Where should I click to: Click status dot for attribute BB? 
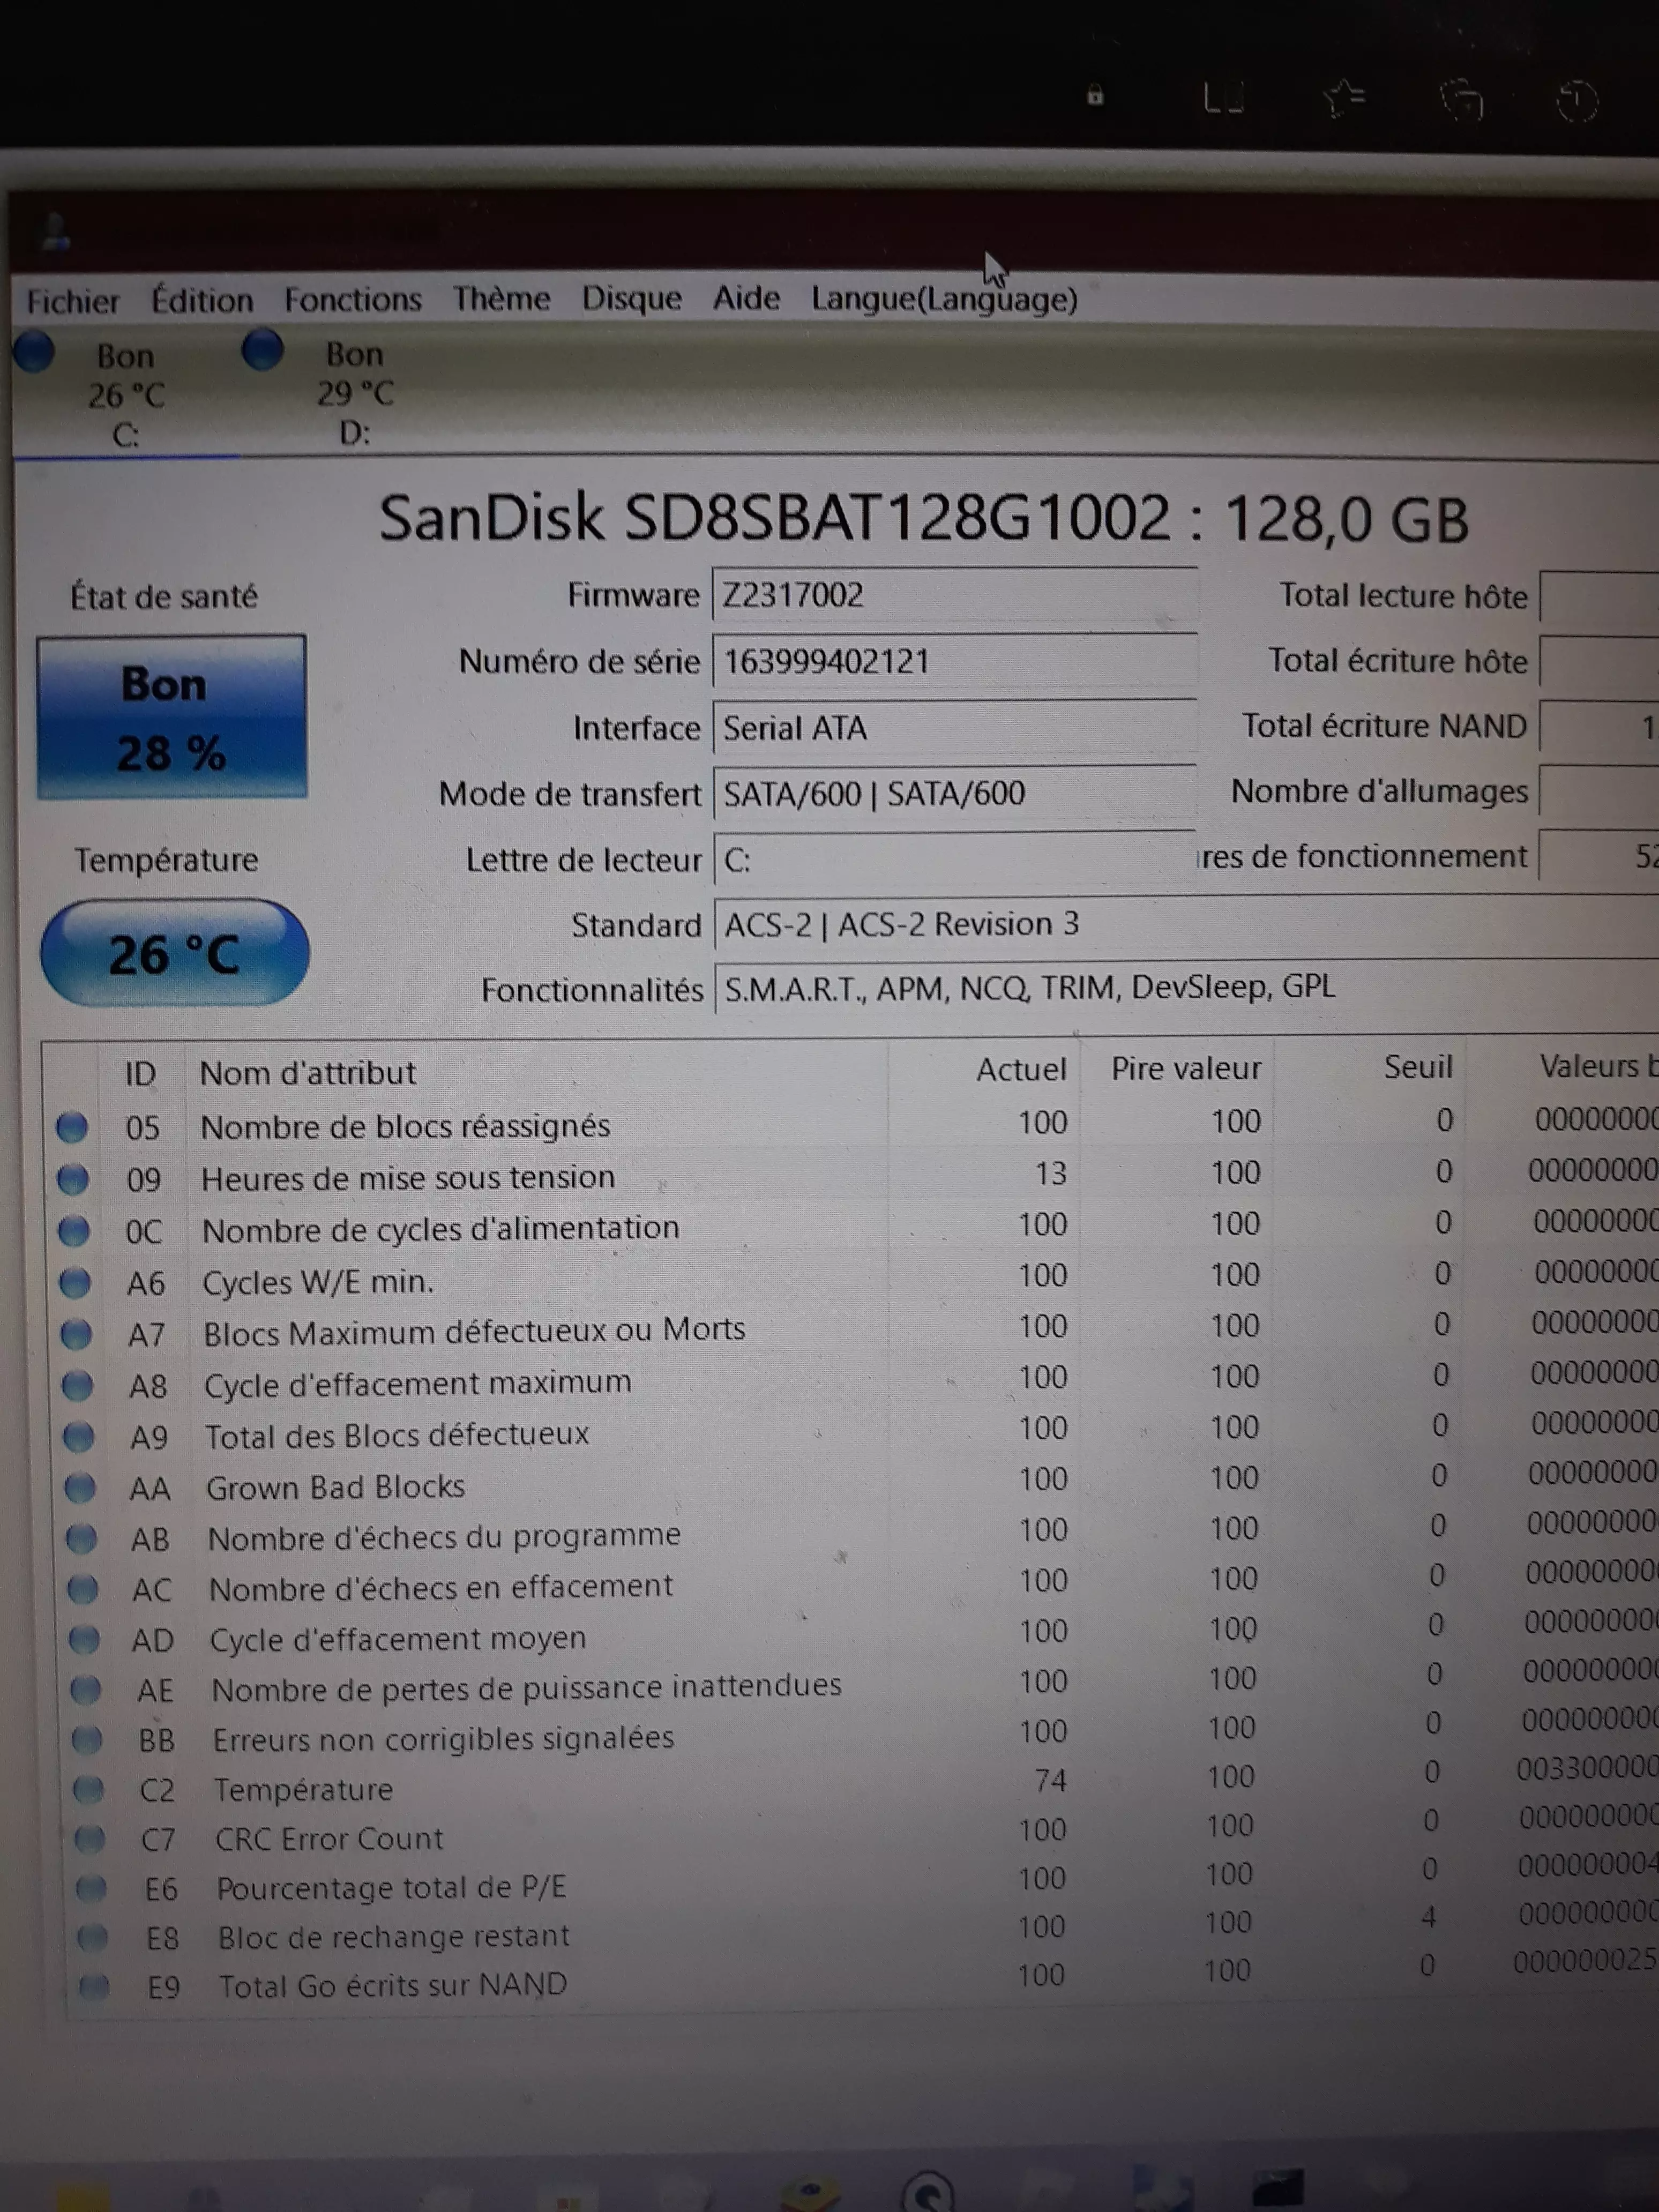[x=87, y=1740]
